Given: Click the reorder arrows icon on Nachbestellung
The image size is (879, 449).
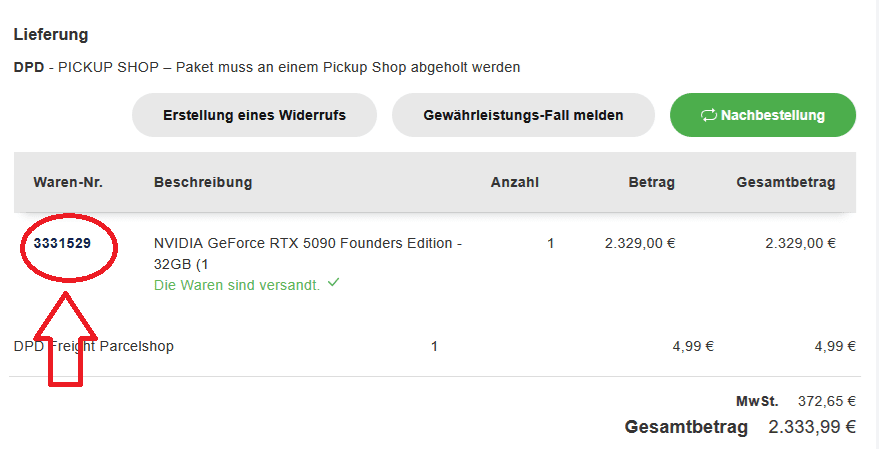Looking at the screenshot, I should click(708, 115).
